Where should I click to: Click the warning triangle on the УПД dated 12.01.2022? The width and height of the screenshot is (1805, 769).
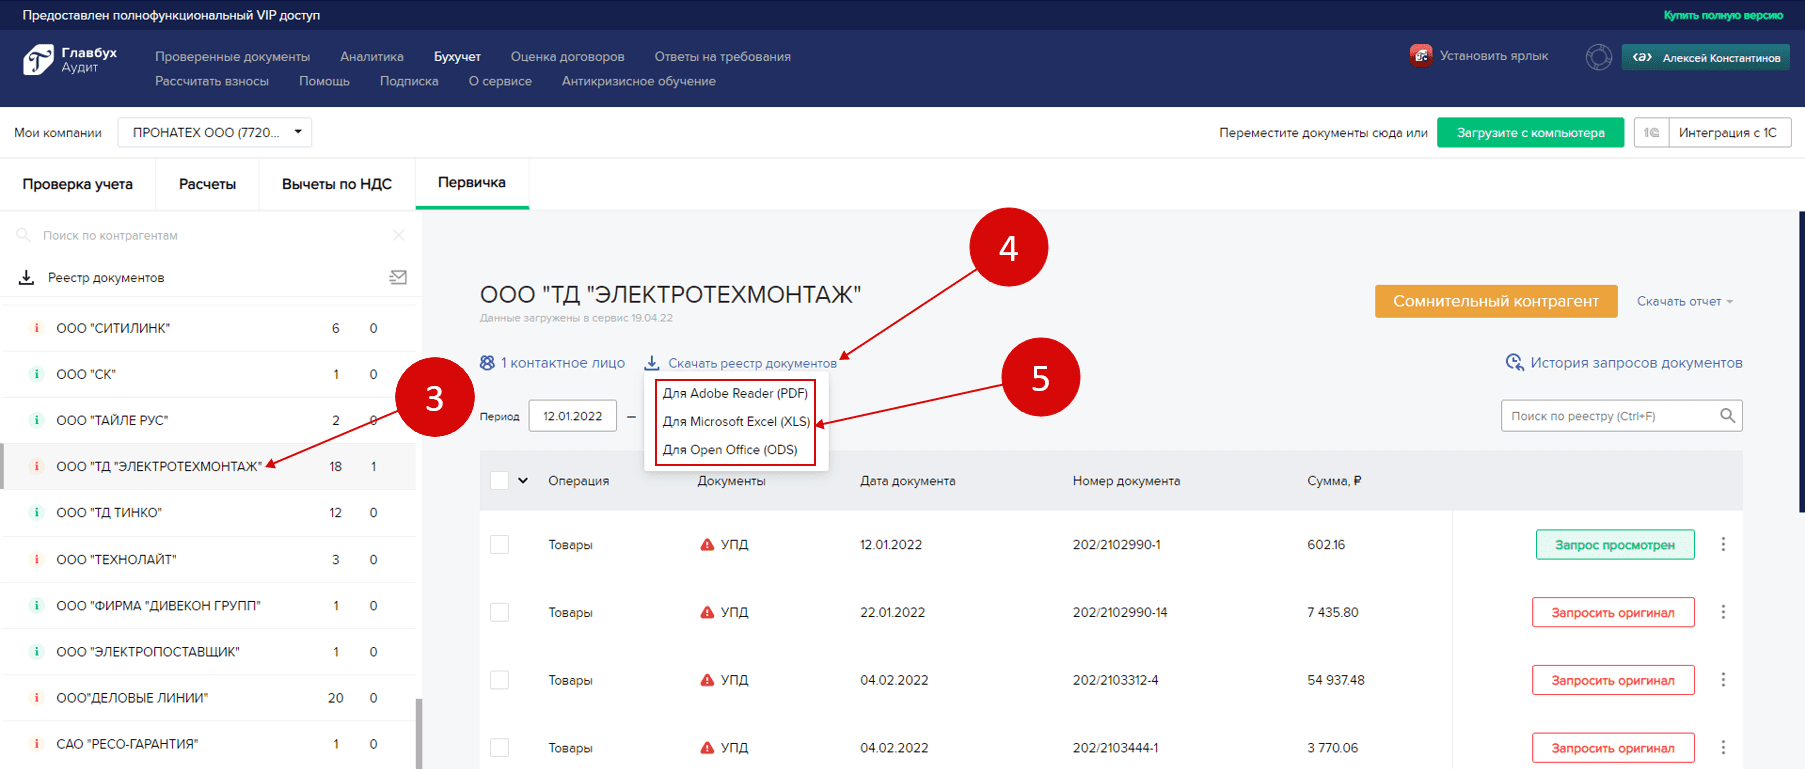coord(707,544)
